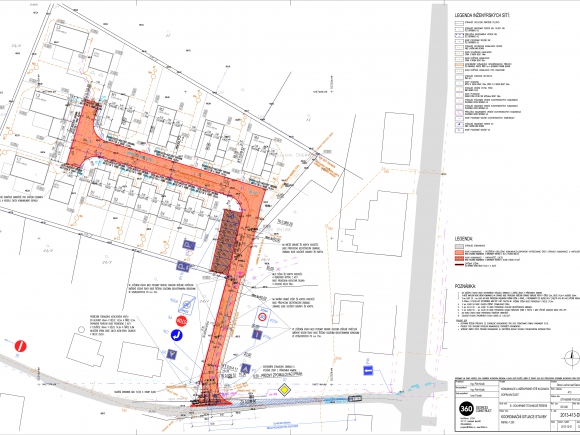Click the POZNÁMKA notes heading

click(465, 286)
